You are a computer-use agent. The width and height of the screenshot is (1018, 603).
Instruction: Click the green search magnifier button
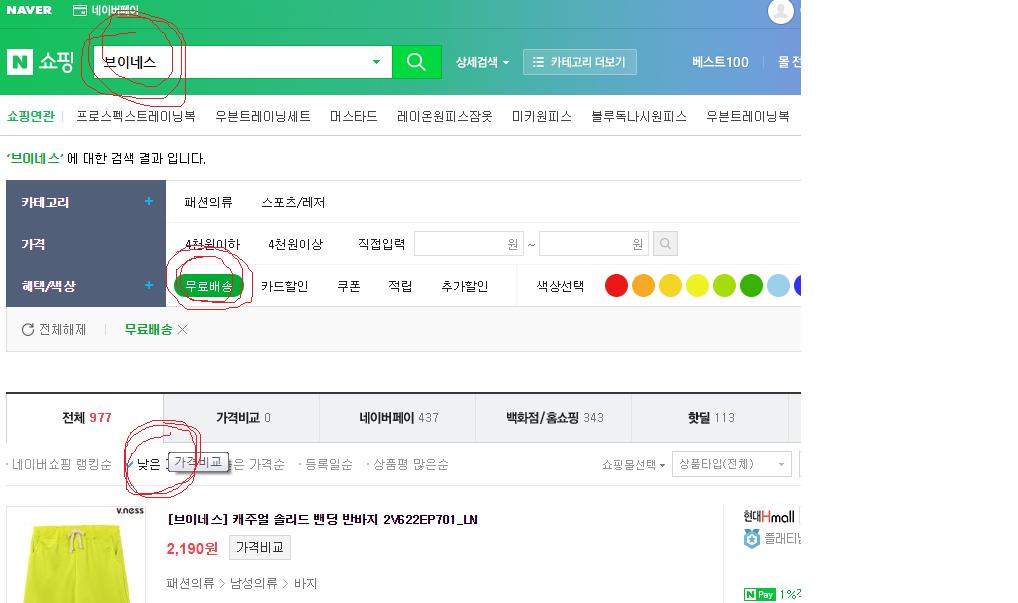(x=416, y=62)
